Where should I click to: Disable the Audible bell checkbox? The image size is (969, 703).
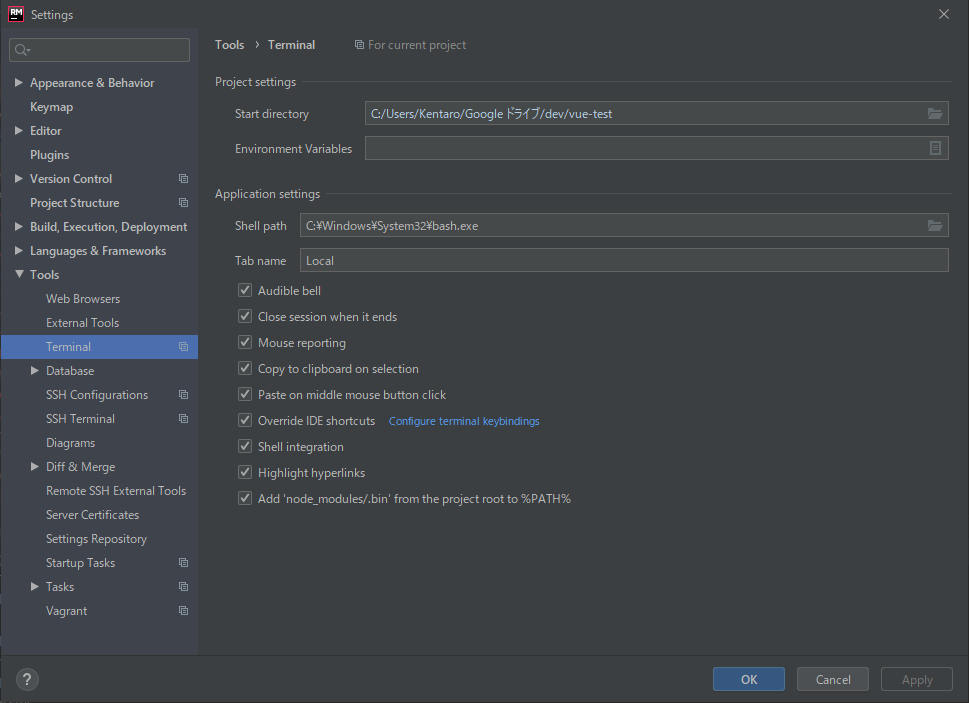pyautogui.click(x=245, y=290)
